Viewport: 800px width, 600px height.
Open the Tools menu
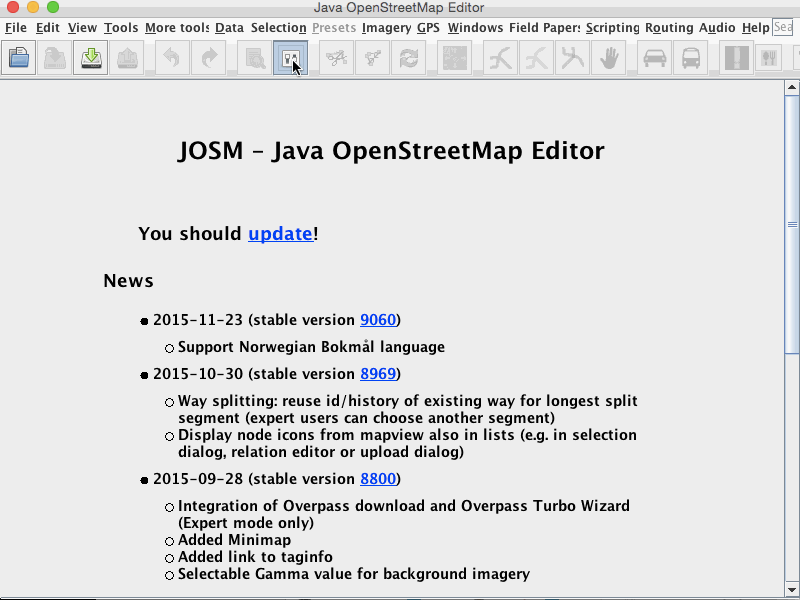(x=121, y=28)
